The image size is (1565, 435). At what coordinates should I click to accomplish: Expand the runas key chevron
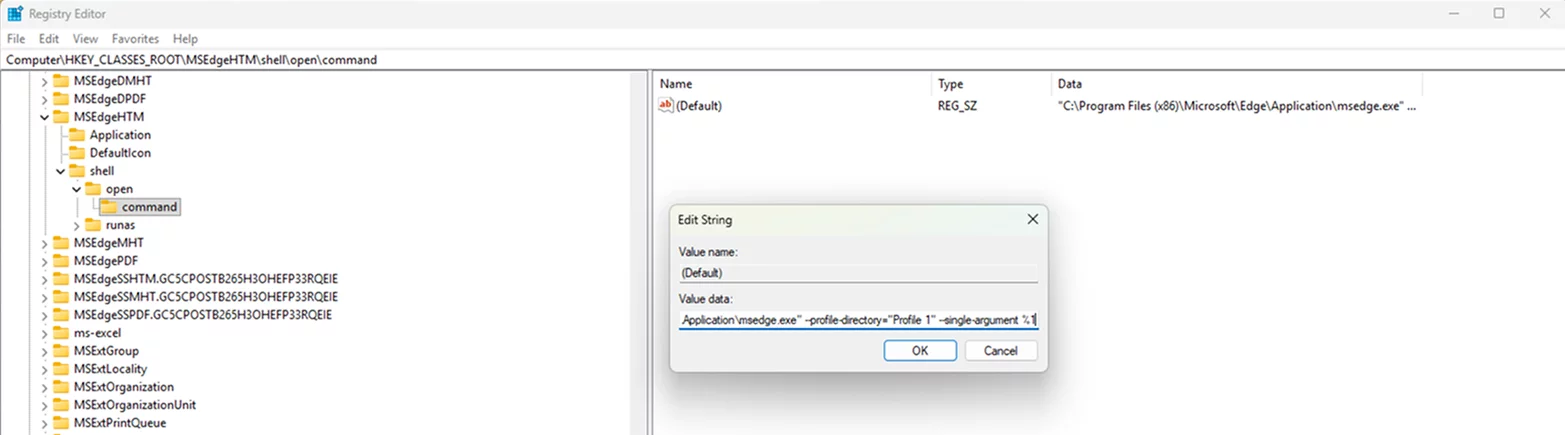(x=76, y=225)
